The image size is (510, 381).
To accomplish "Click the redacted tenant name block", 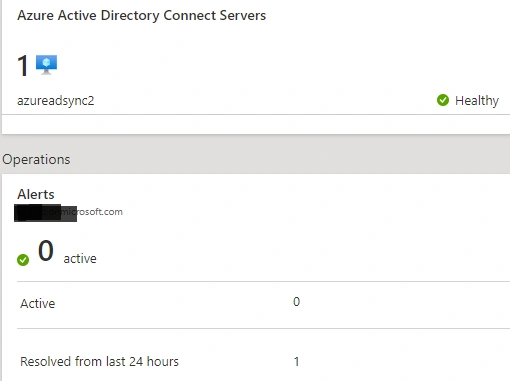I will [45, 213].
